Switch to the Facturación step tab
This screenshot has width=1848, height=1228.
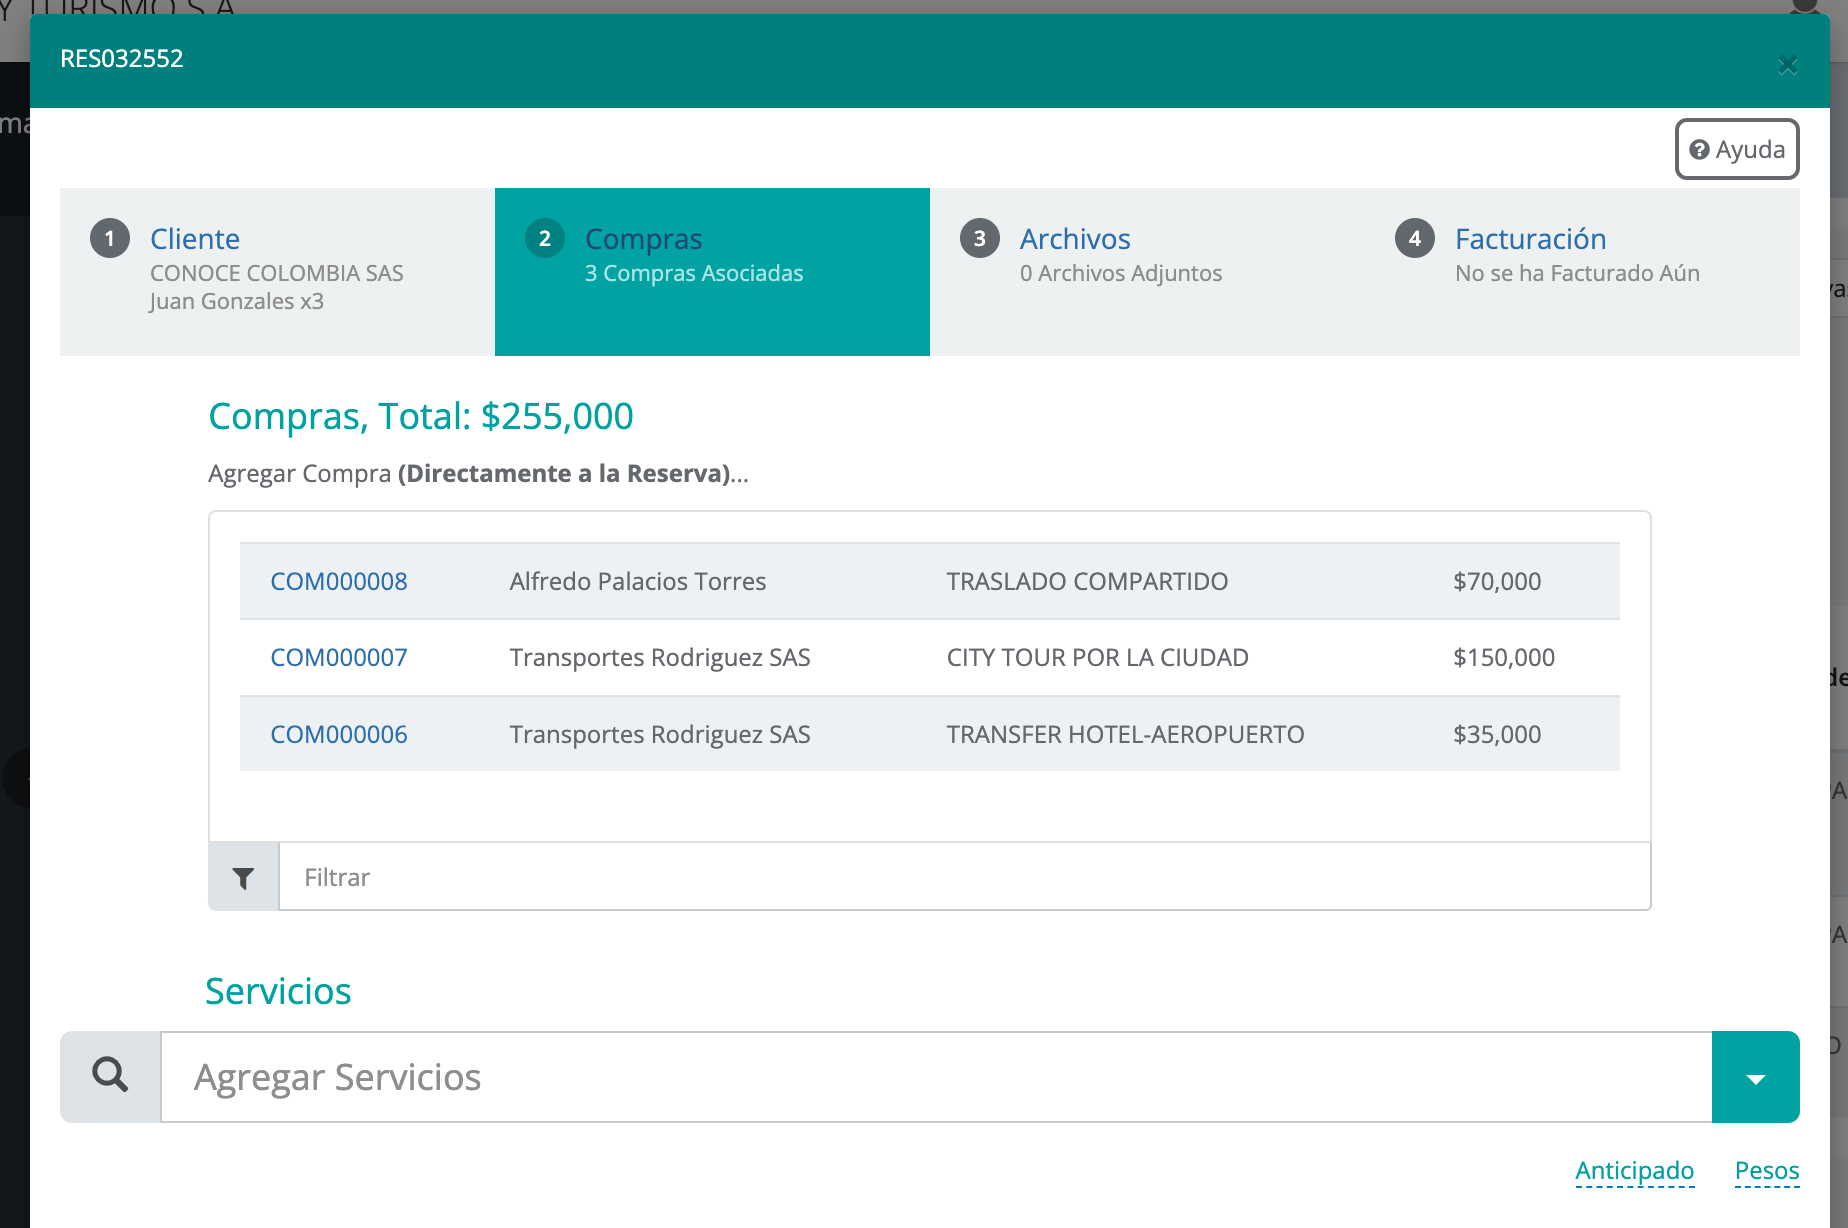(1582, 271)
